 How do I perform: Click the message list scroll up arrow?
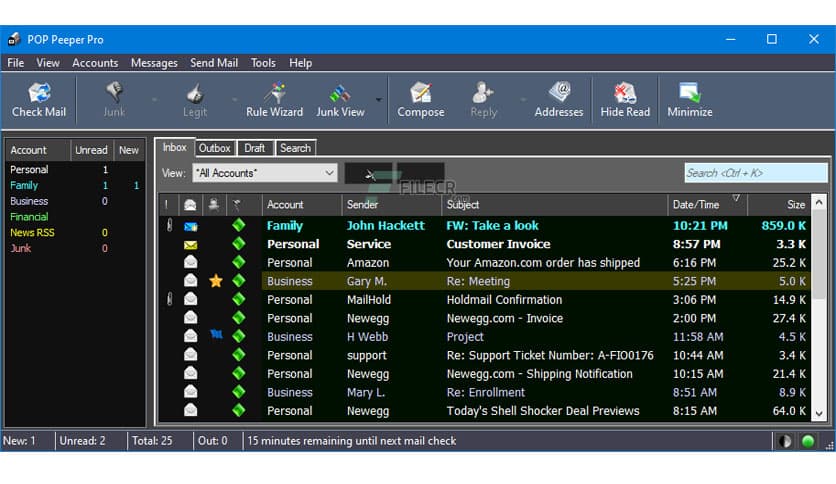(x=819, y=203)
